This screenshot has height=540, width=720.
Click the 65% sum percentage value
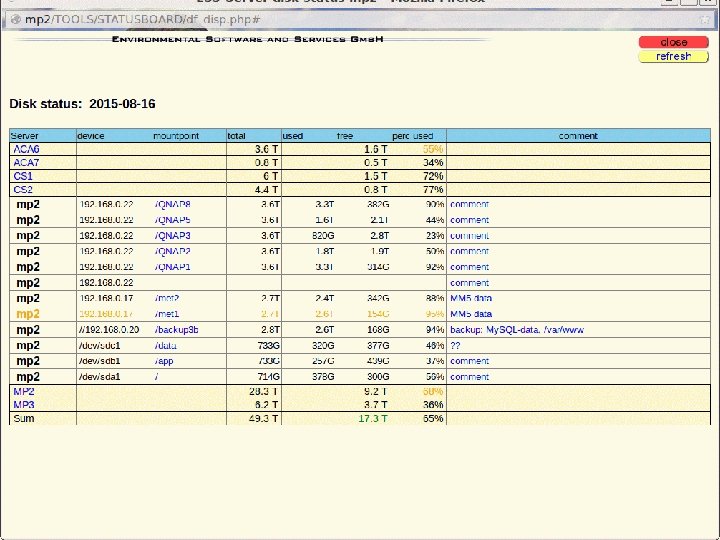[433, 418]
